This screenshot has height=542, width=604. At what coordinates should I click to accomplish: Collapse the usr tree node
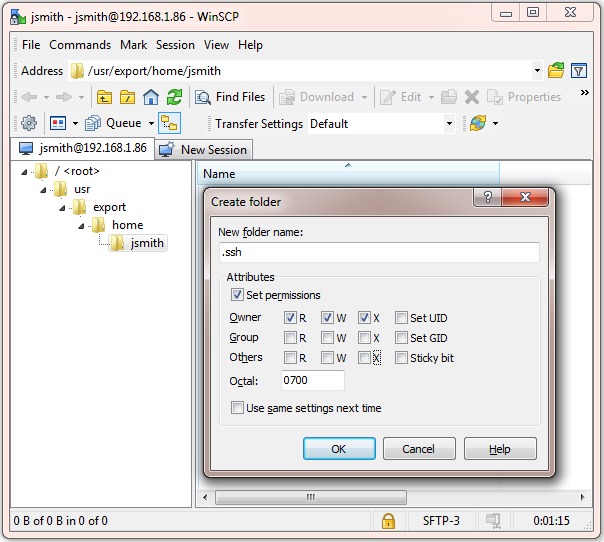coord(43,190)
